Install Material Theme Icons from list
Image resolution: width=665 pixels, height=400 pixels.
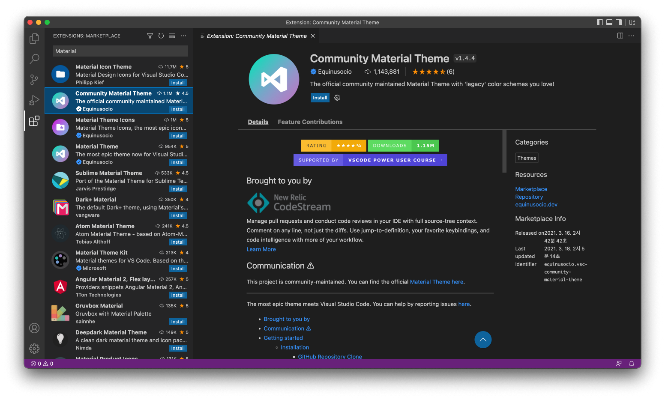178,136
